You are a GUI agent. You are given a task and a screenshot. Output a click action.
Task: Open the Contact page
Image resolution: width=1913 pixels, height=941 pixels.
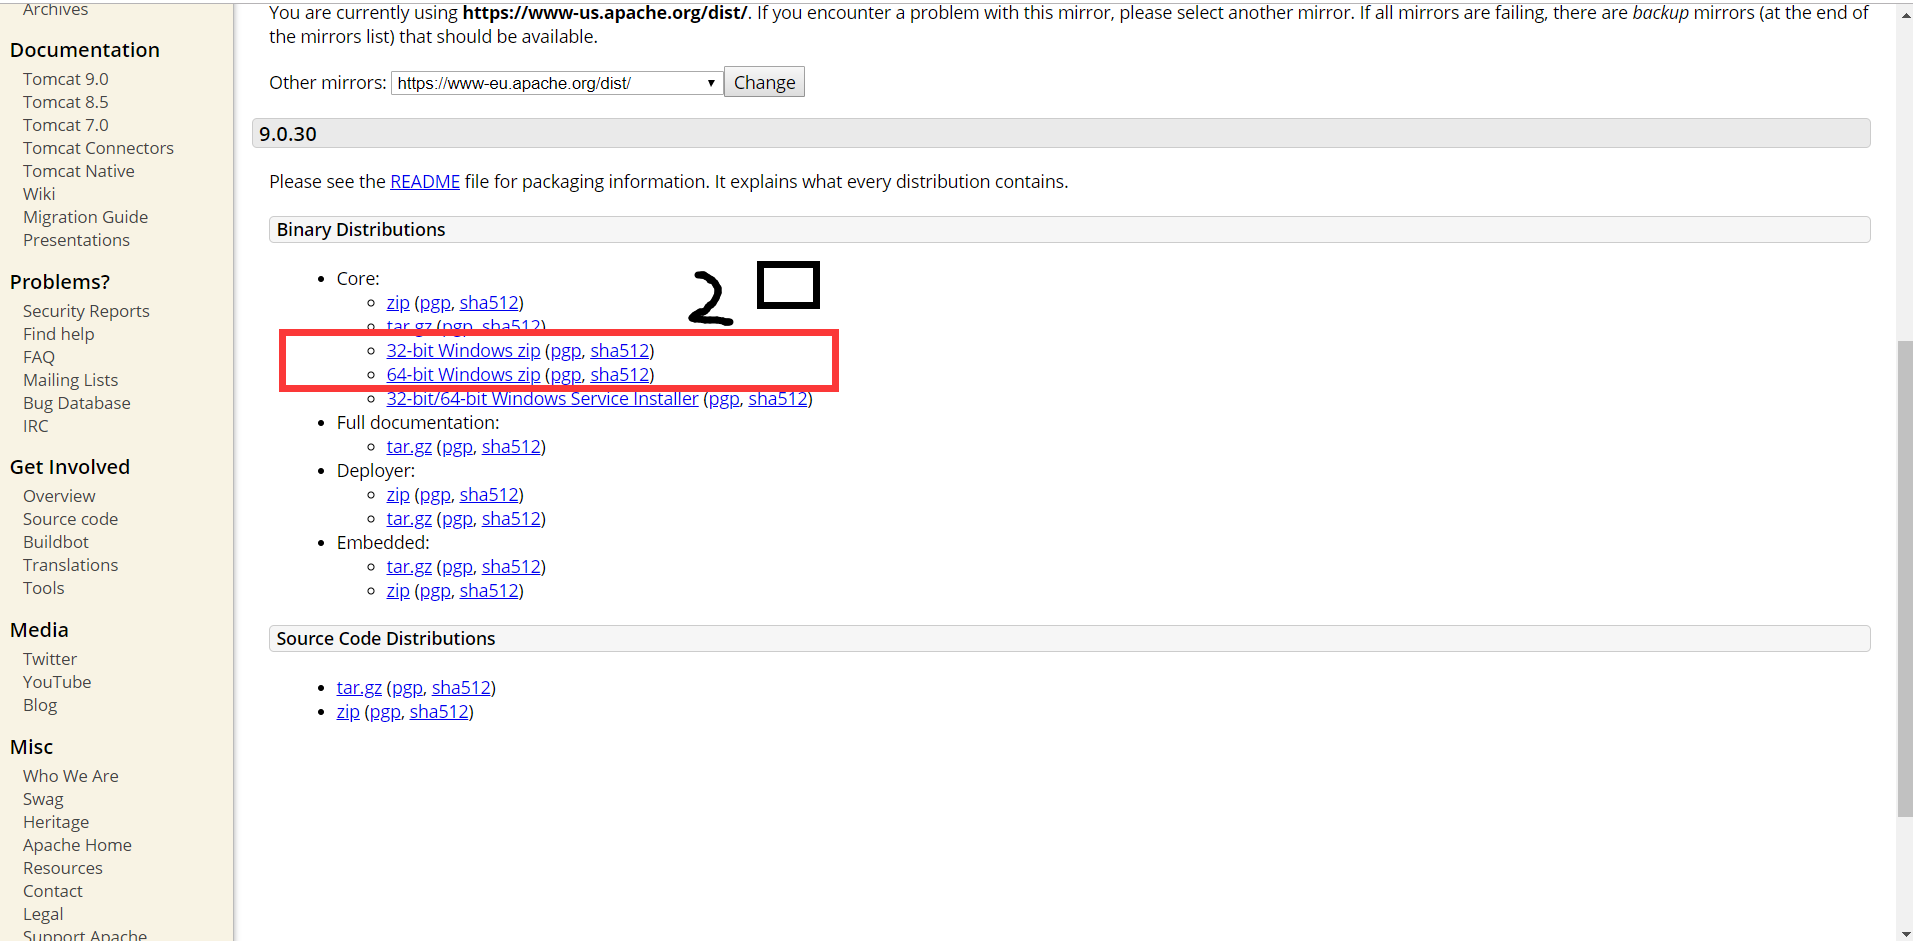click(x=53, y=891)
